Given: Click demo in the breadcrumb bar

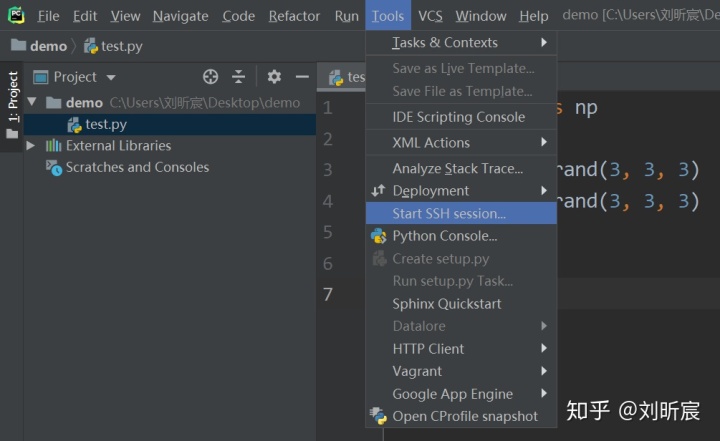Looking at the screenshot, I should coord(48,46).
